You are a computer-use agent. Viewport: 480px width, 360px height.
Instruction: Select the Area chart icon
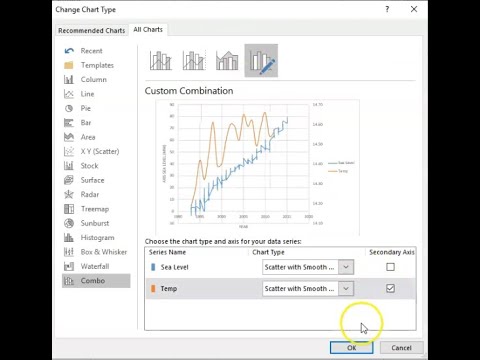coord(69,137)
